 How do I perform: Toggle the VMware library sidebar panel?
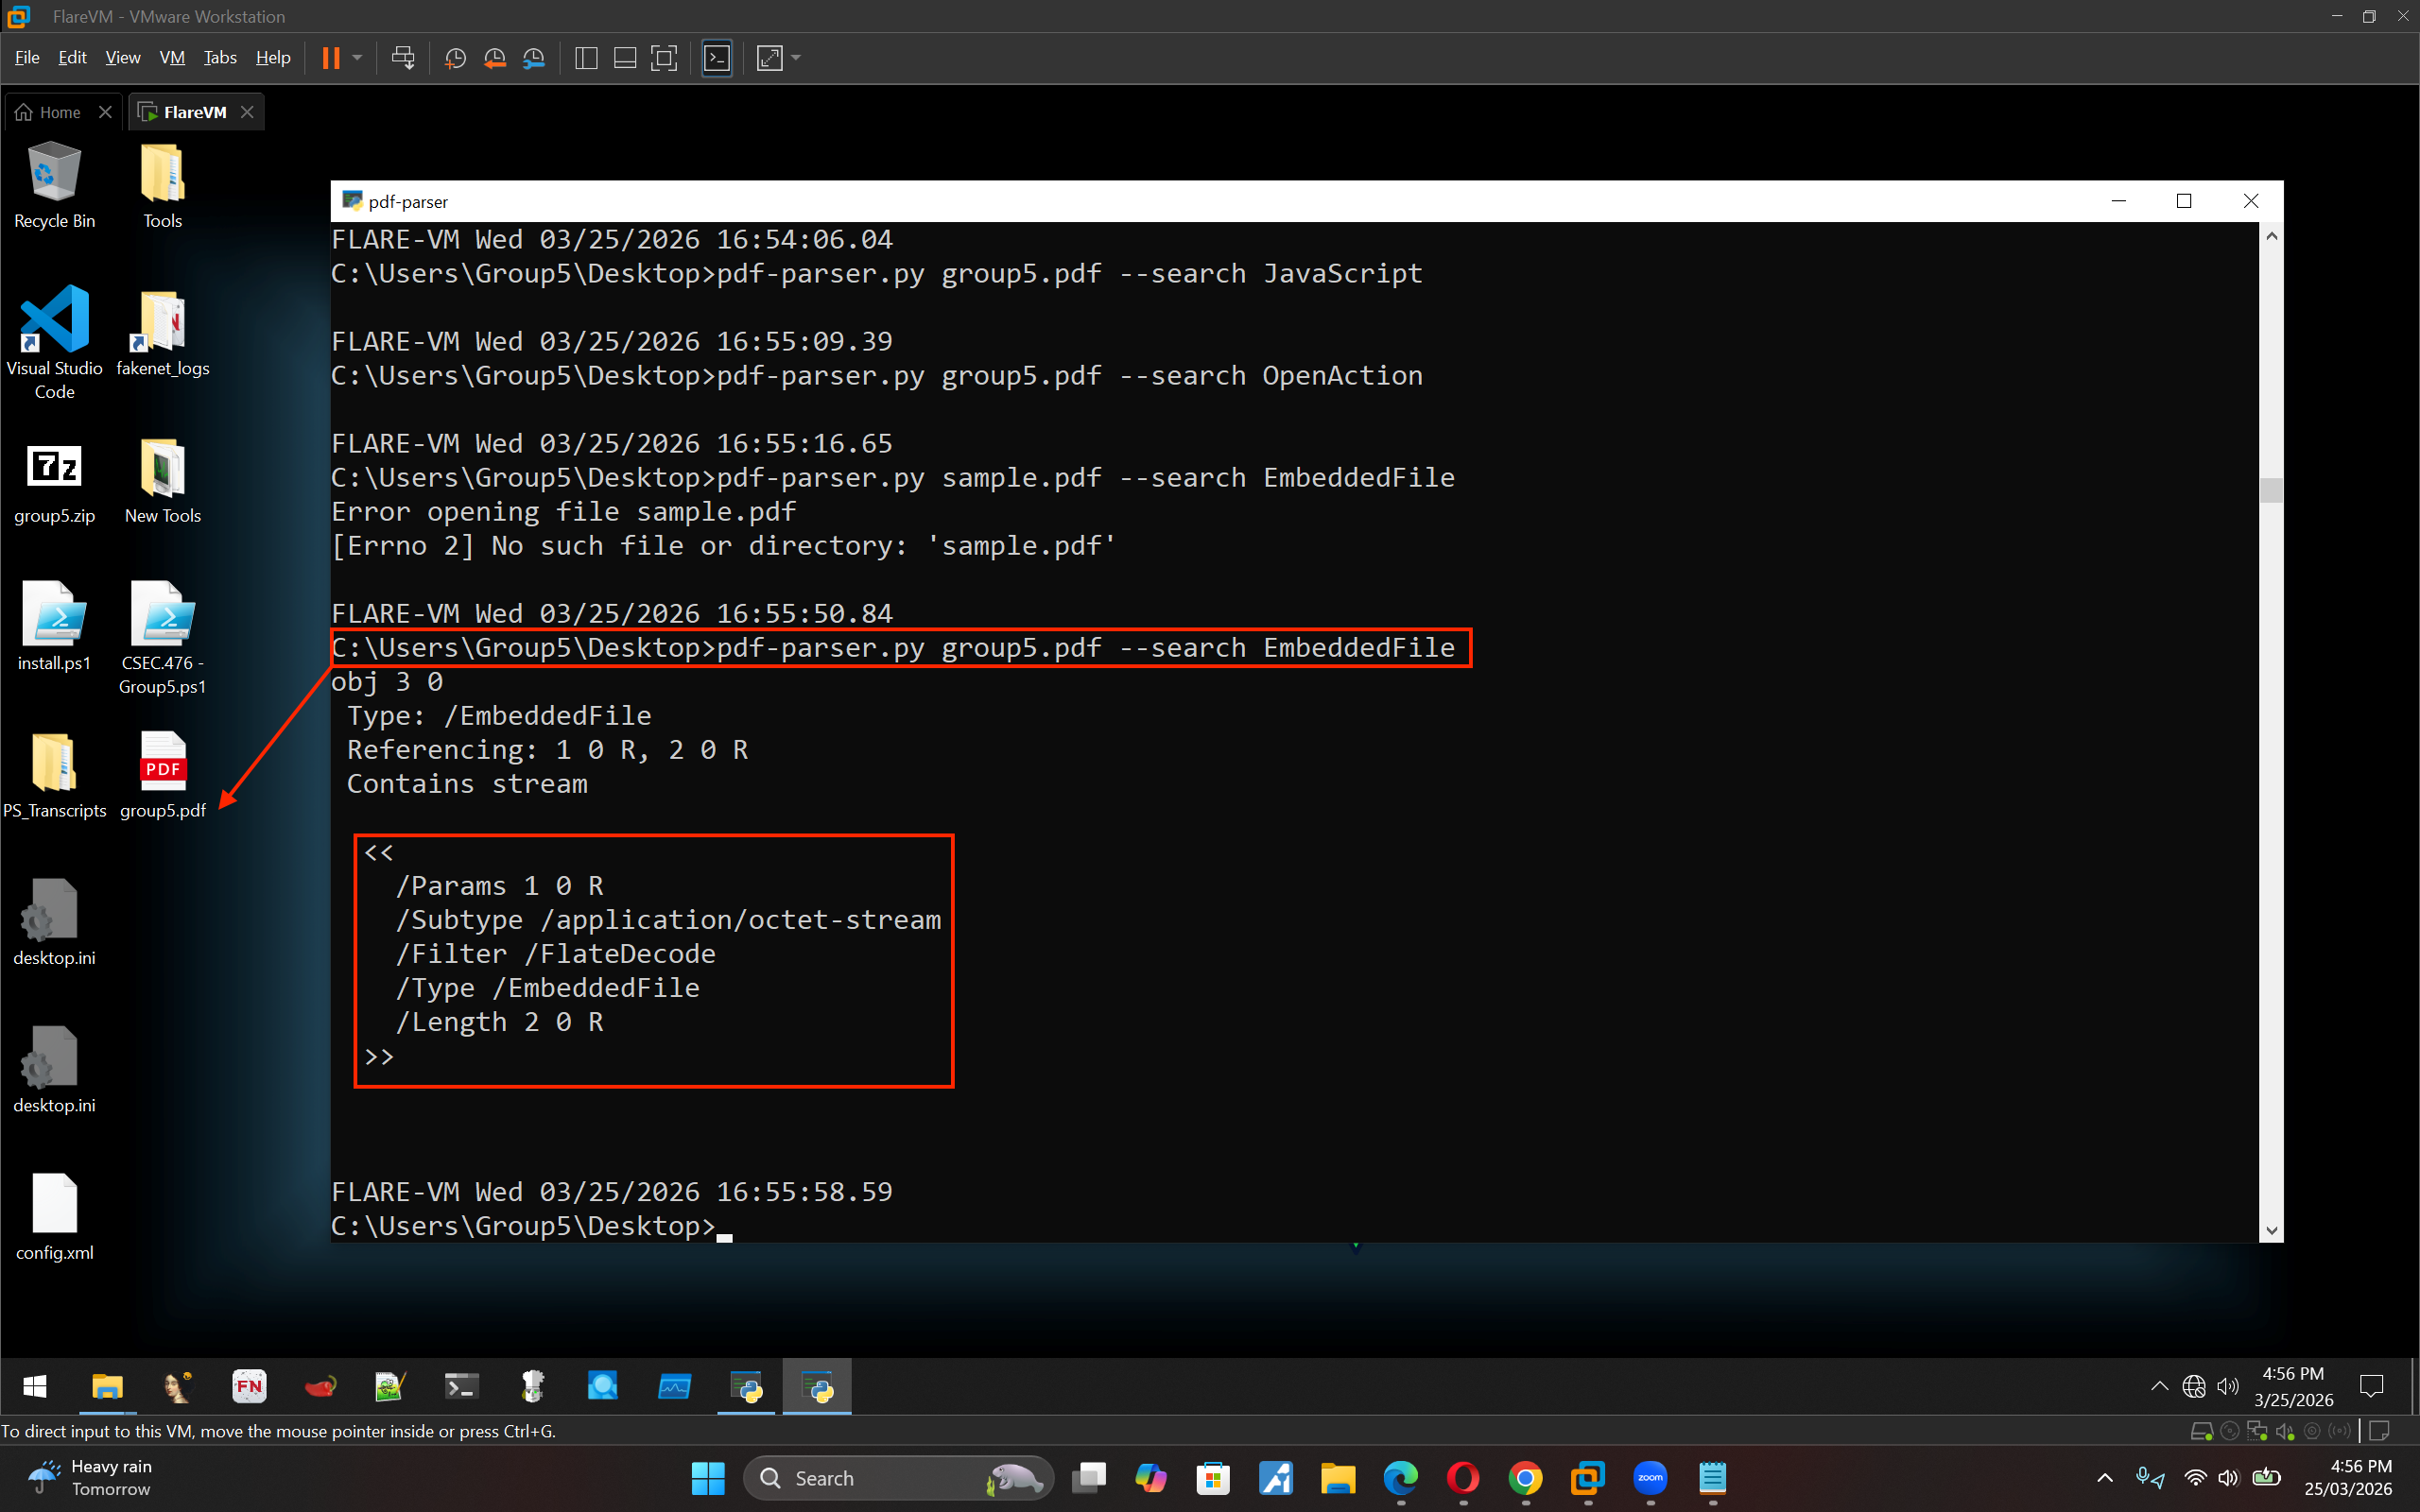point(587,58)
